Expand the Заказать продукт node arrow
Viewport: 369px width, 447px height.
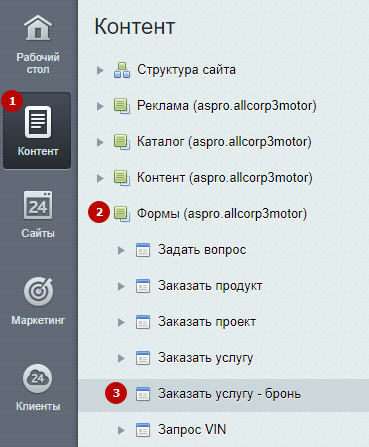tap(121, 286)
